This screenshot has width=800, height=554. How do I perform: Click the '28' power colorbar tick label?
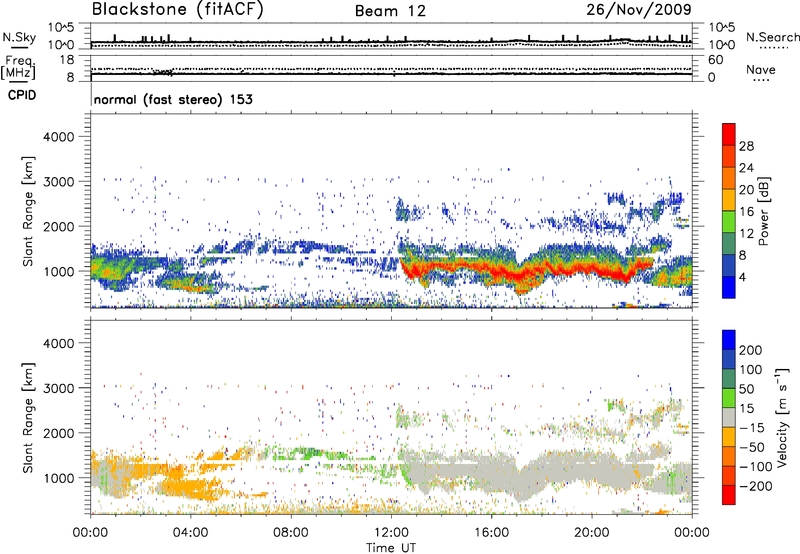pyautogui.click(x=746, y=146)
